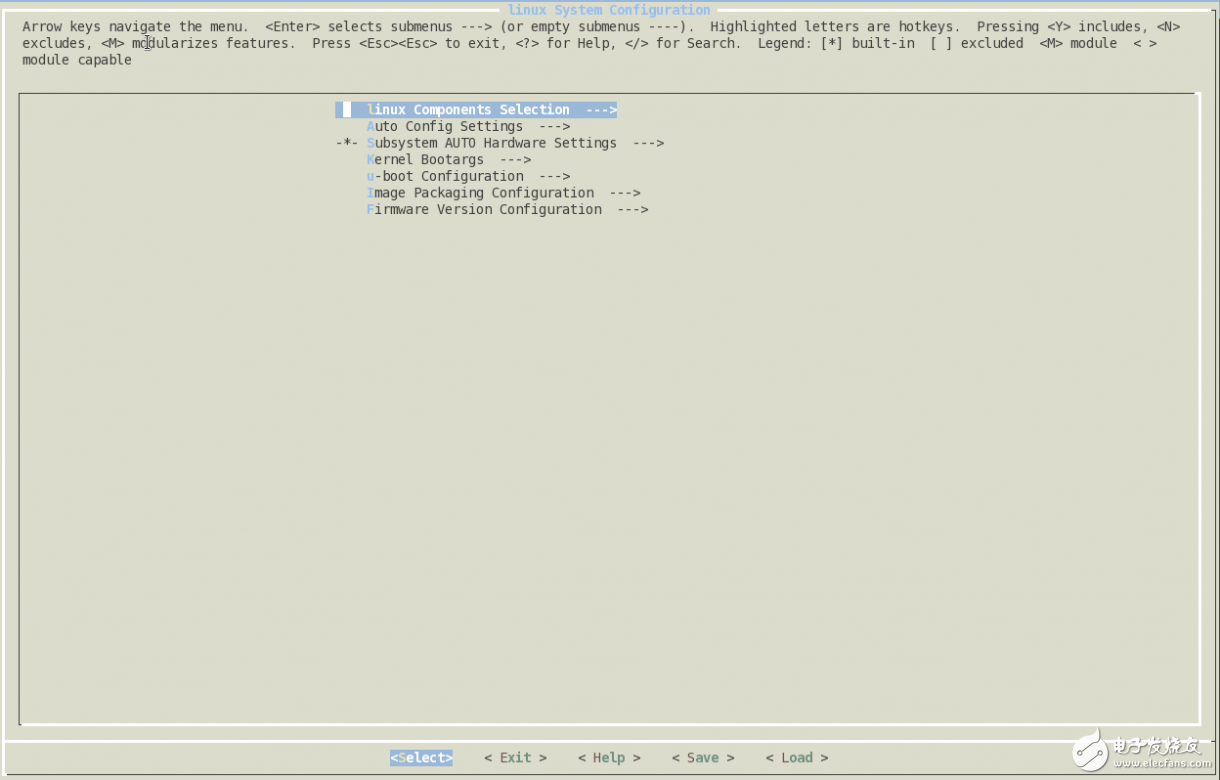Click the < Exit > button
Image resolution: width=1220 pixels, height=780 pixels.
coord(514,757)
